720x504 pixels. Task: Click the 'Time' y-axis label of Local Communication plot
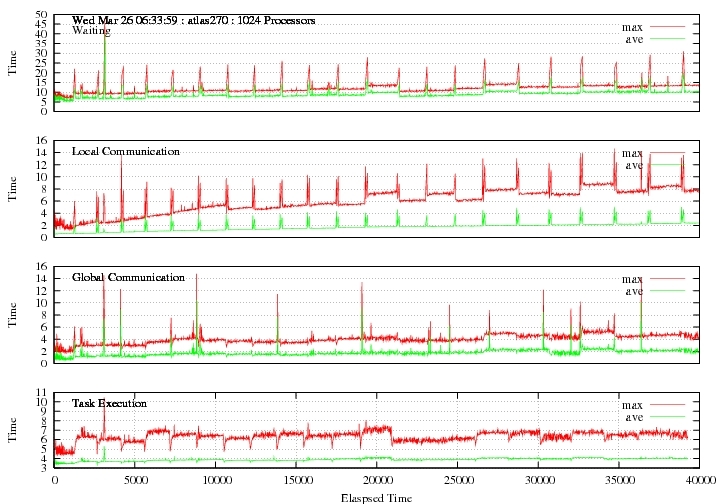pyautogui.click(x=12, y=189)
